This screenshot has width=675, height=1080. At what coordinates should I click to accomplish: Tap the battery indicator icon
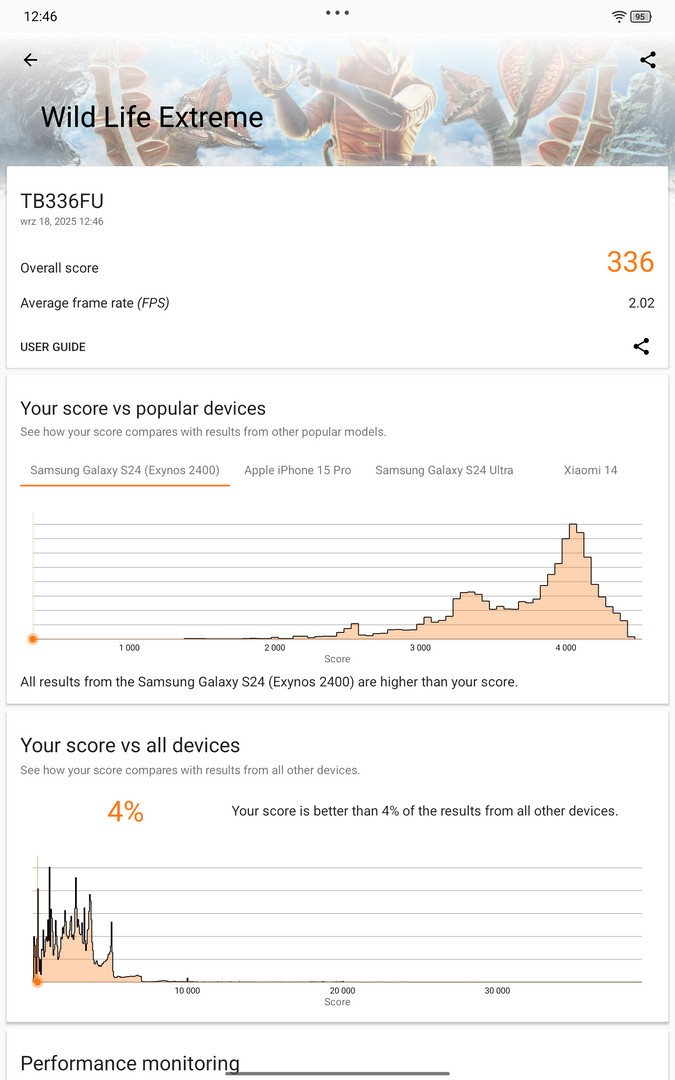[x=642, y=17]
